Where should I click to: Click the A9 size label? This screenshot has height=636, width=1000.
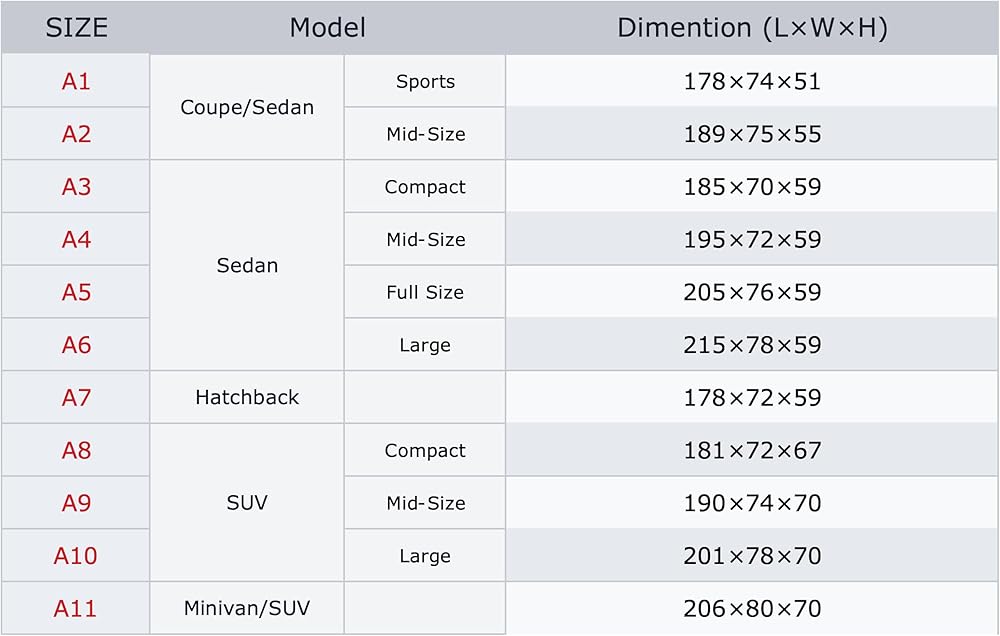[76, 503]
